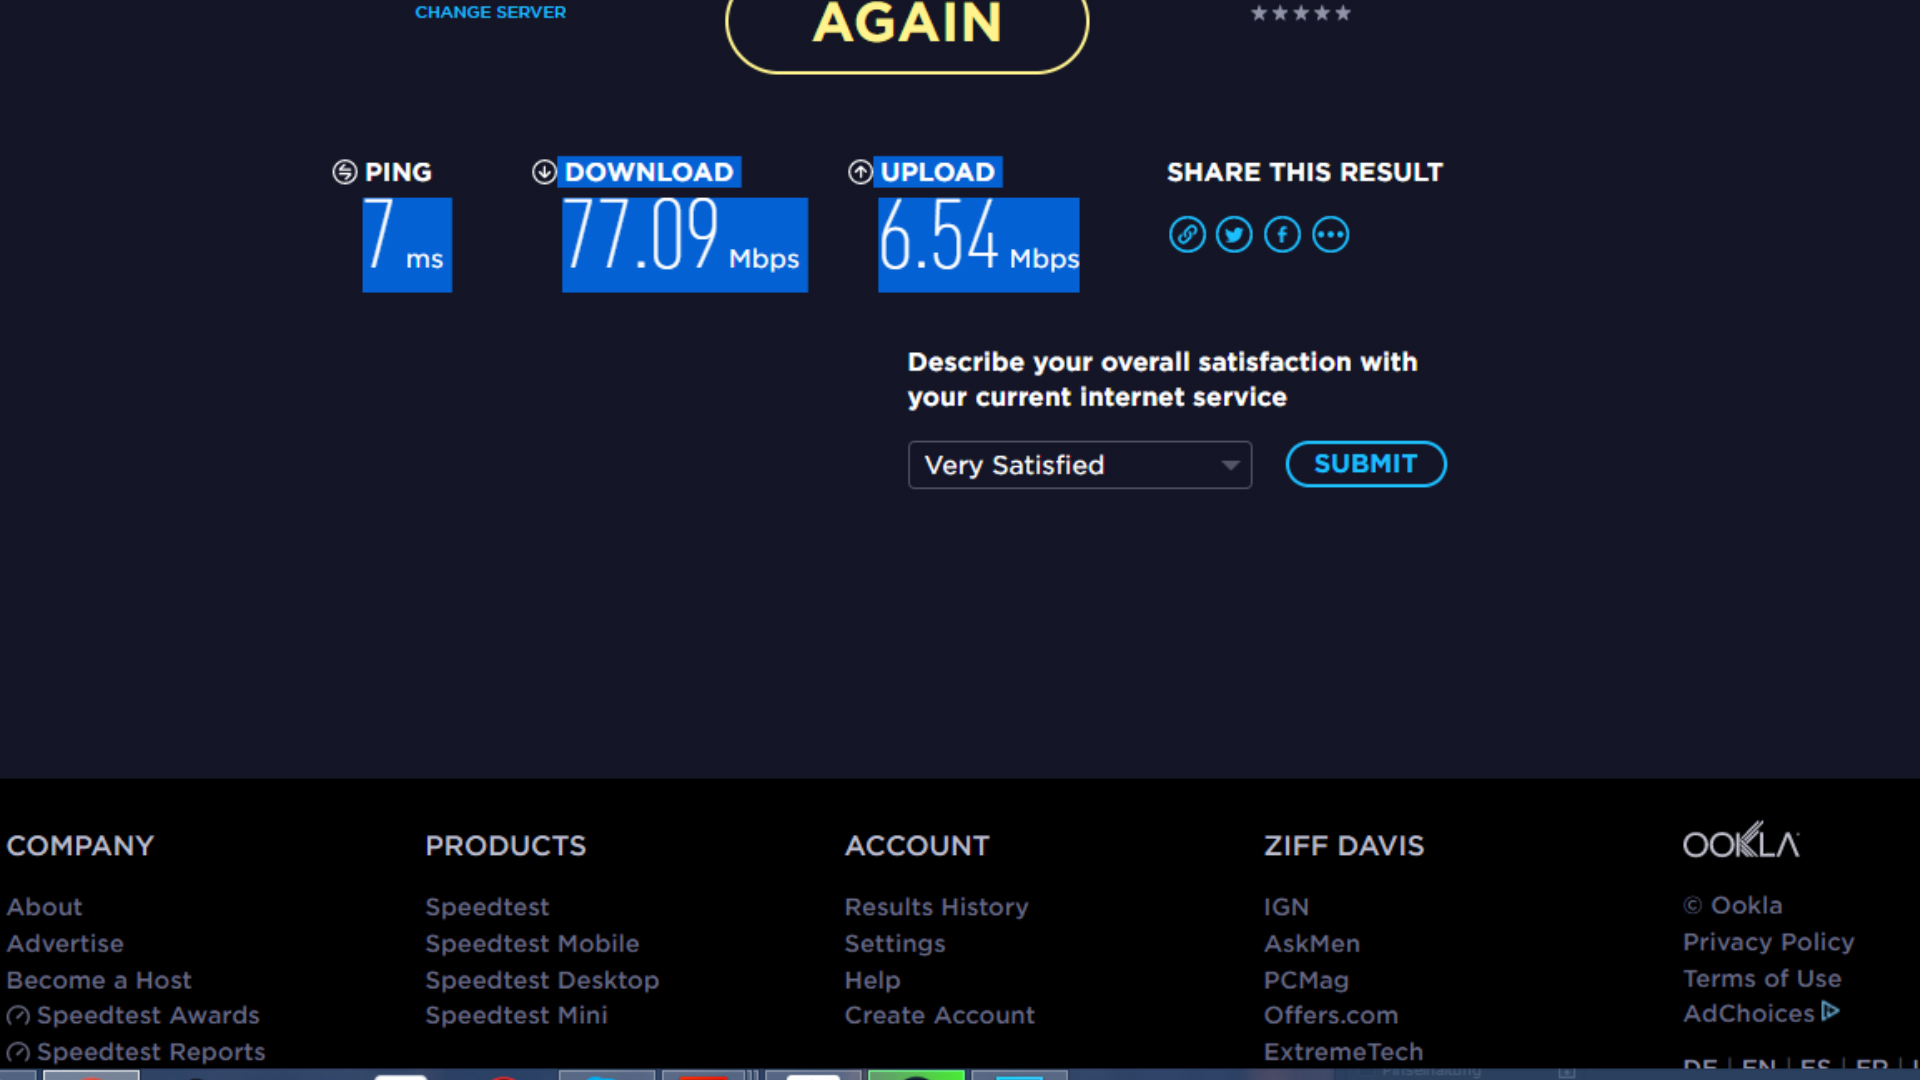Open more sharing options ellipsis icon
Screen dimensions: 1920x1080
coord(1330,235)
